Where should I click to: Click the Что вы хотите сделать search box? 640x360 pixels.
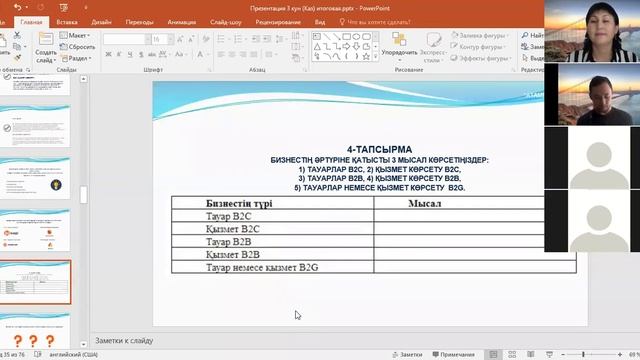(x=375, y=22)
